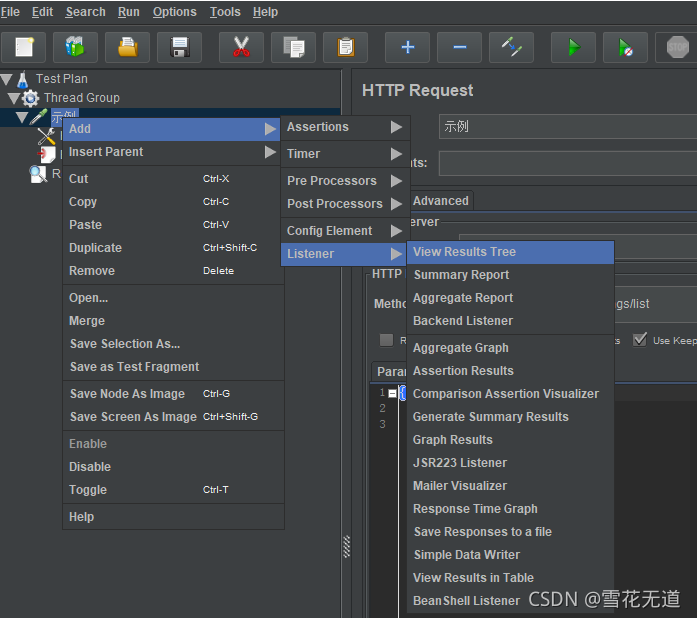The height and width of the screenshot is (618, 697).
Task: Click Toggle in context menu
Action: coord(173,490)
